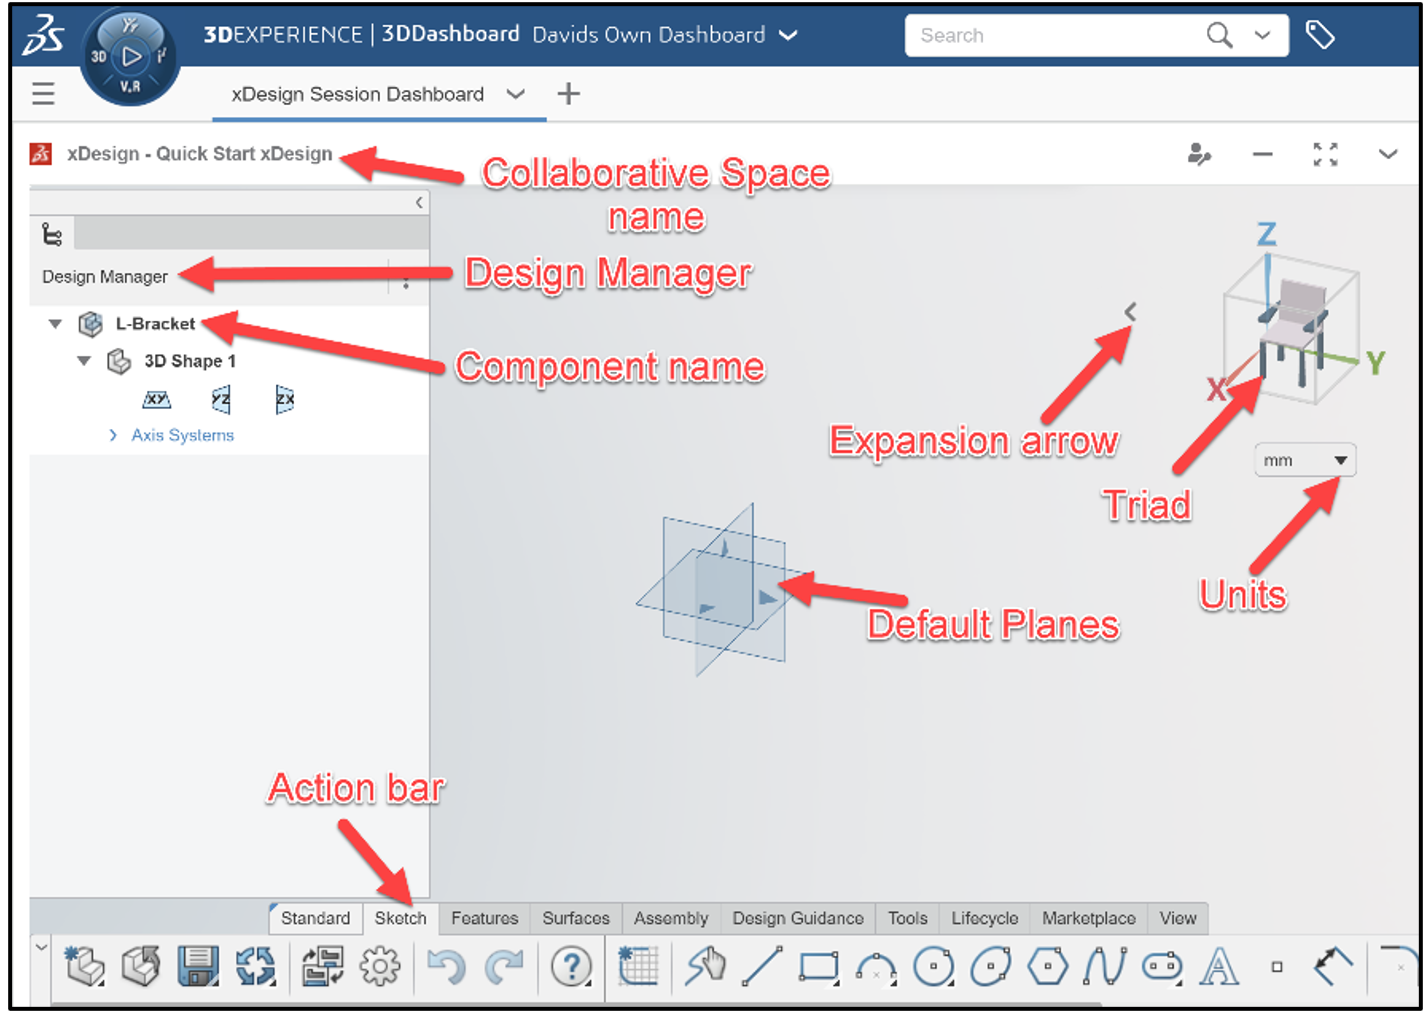Collapse the L-Bracket tree node
1423x1013 pixels.
55,324
